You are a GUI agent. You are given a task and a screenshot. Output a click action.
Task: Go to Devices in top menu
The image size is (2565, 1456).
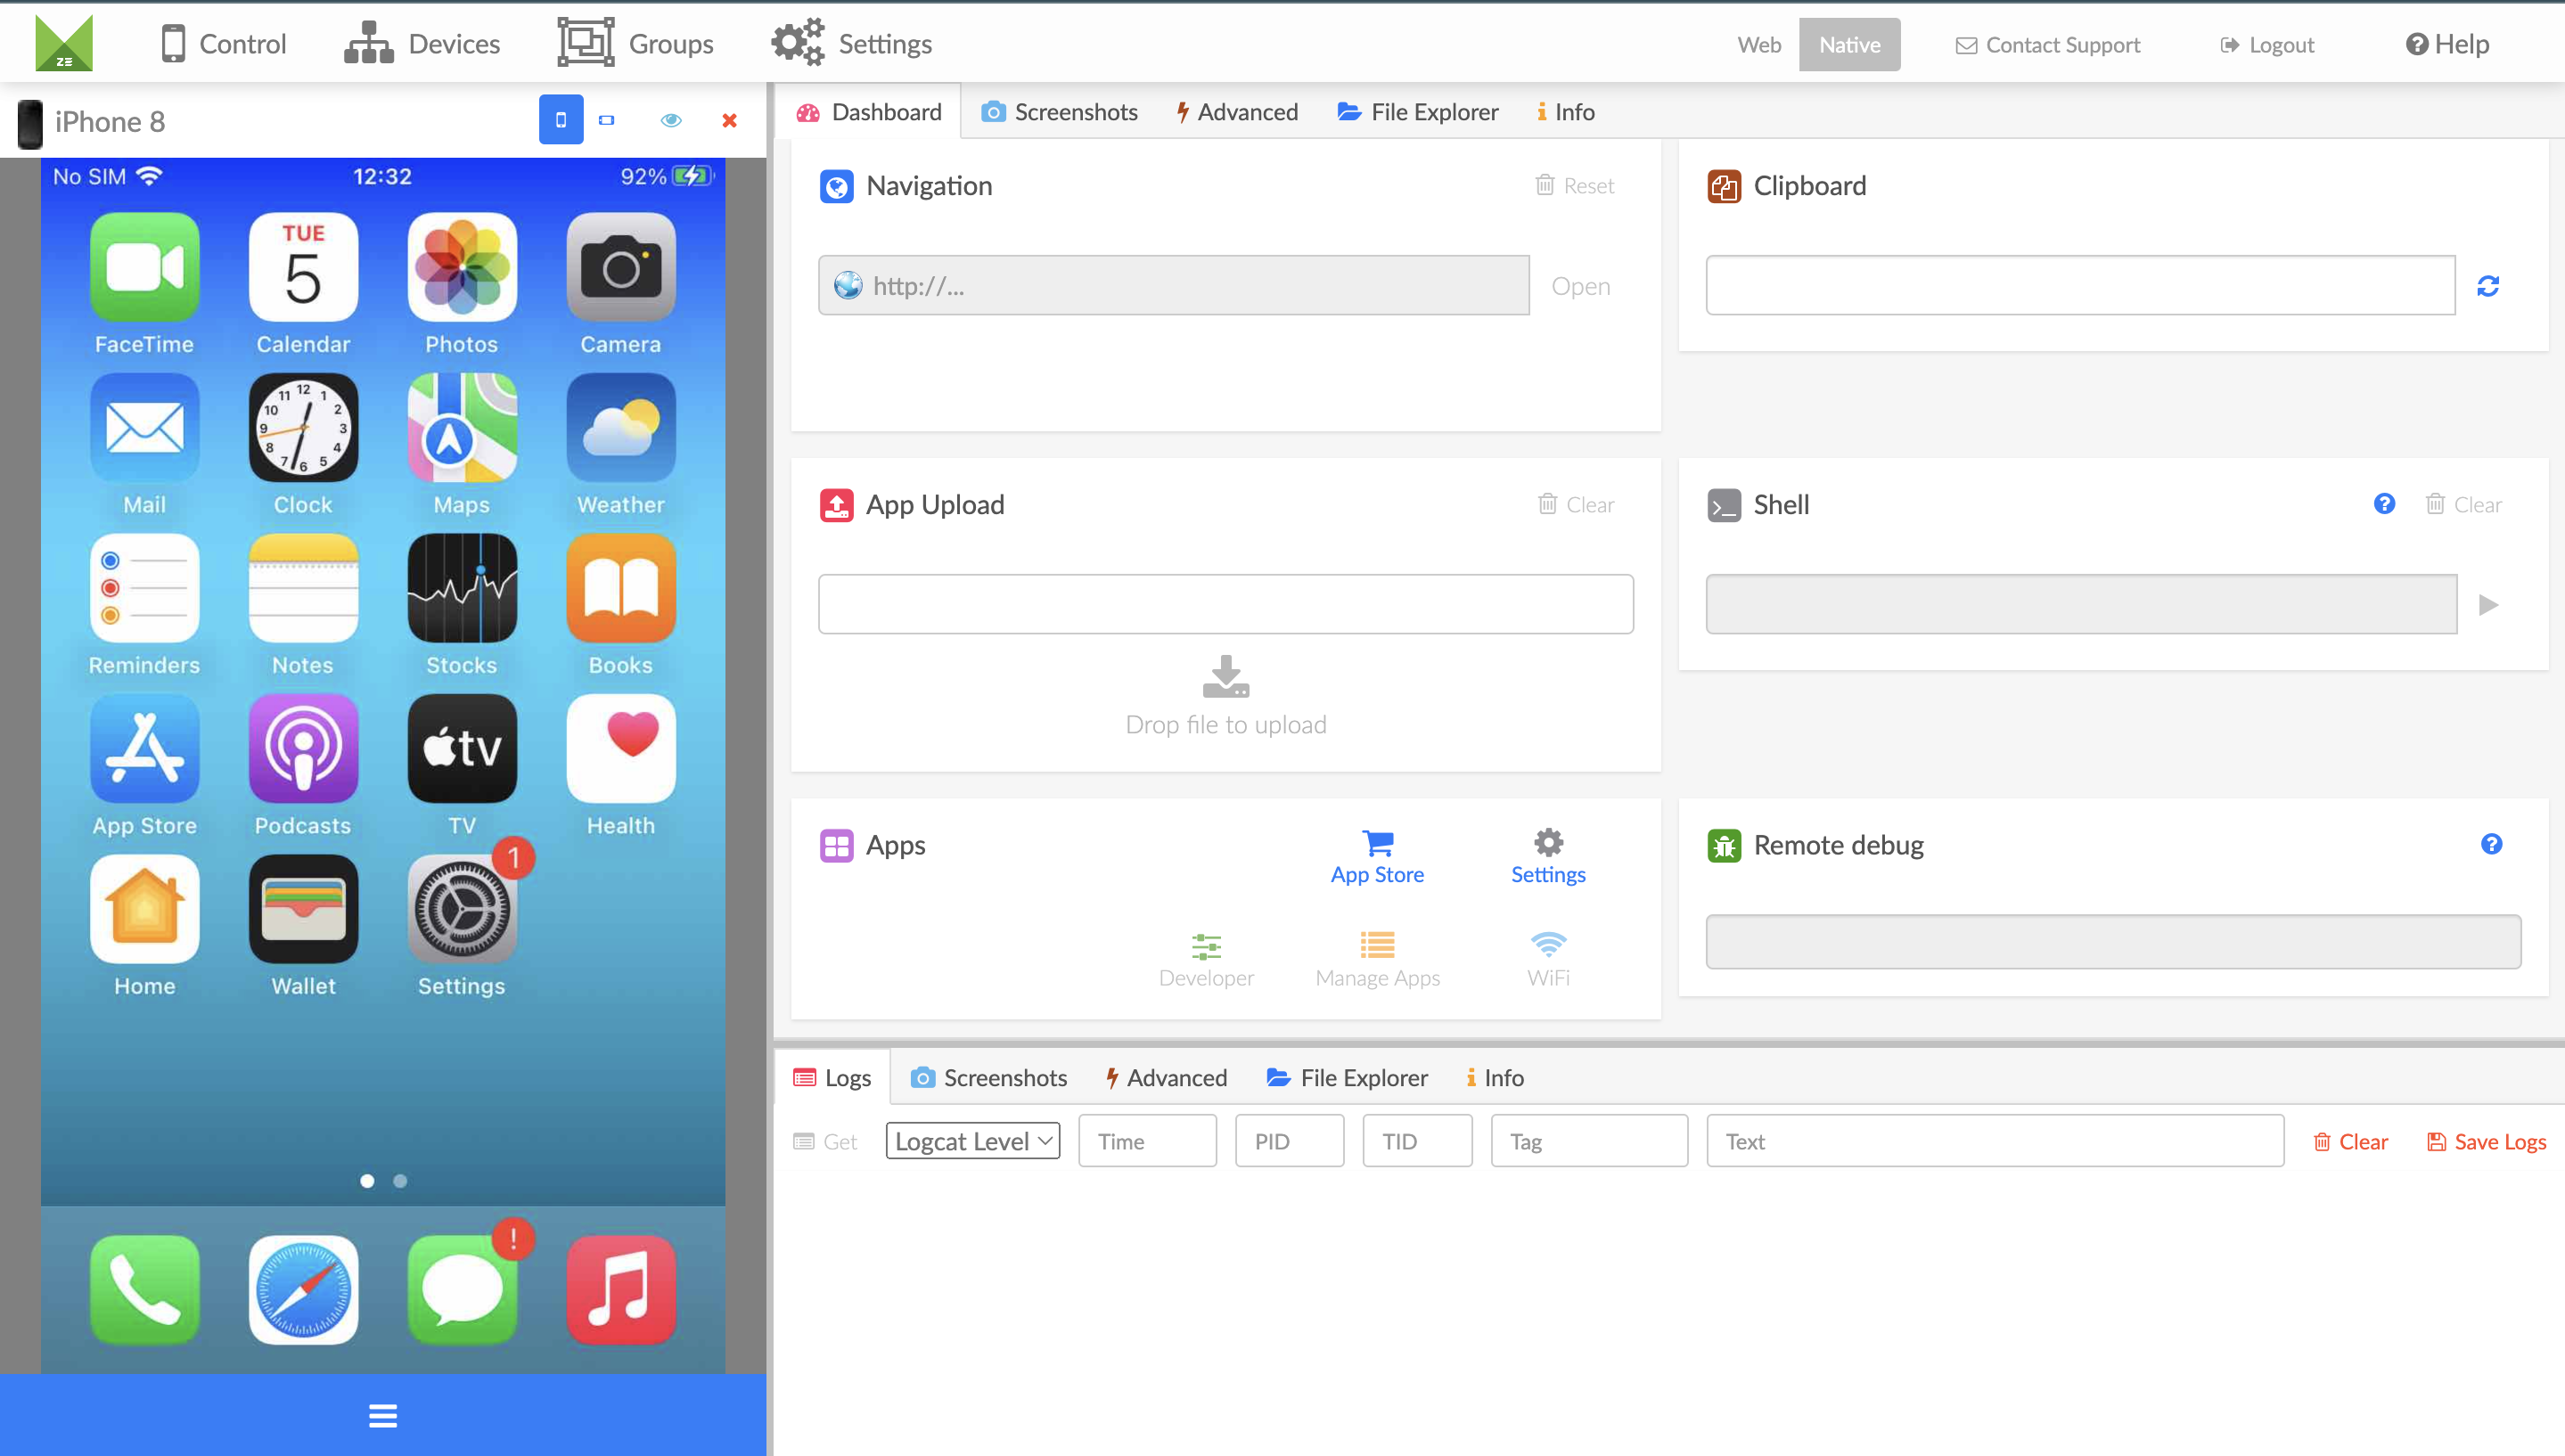click(x=421, y=44)
